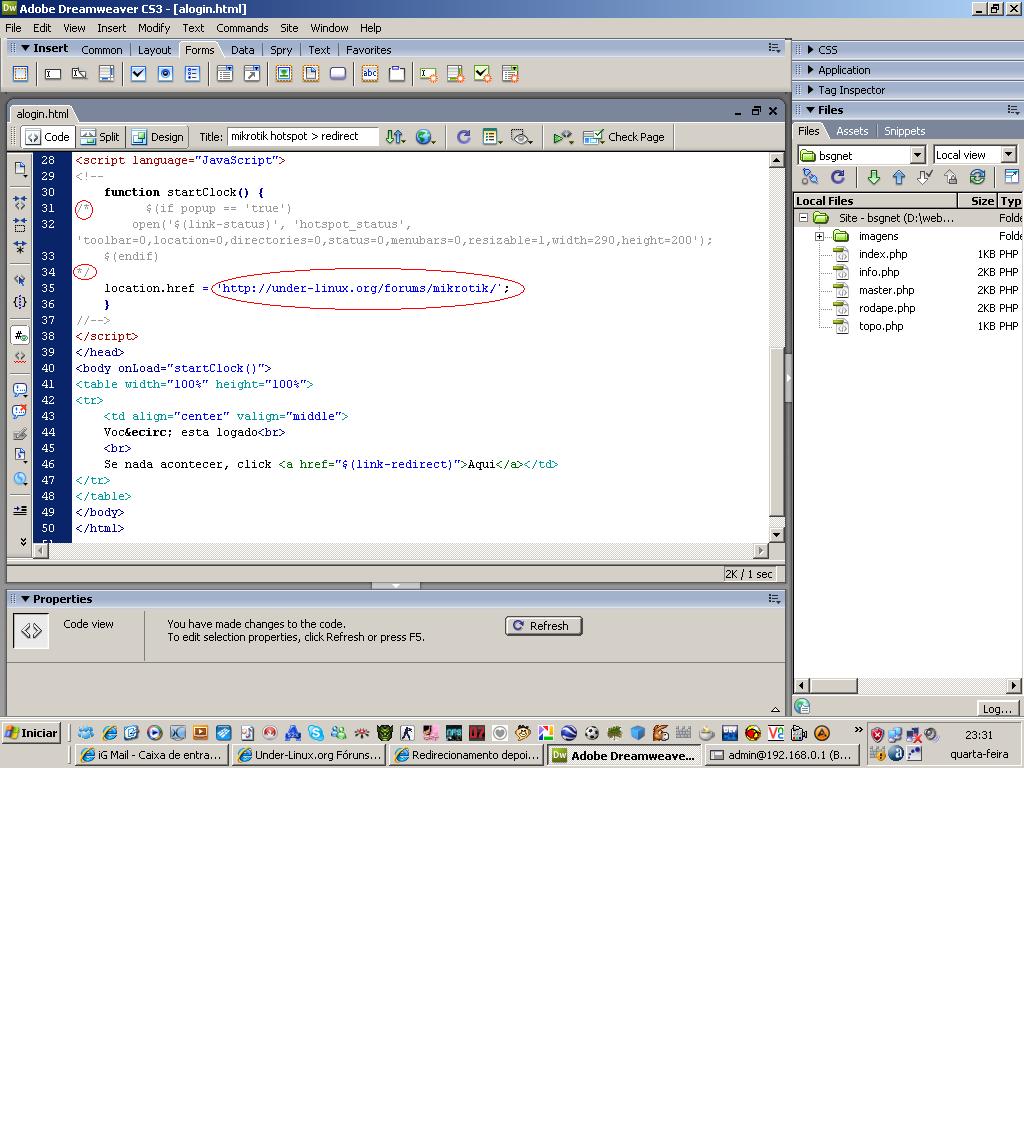Screen dimensions: 1024x1142
Task: Insert a Form element from Forms toolbar
Action: (x=20, y=74)
